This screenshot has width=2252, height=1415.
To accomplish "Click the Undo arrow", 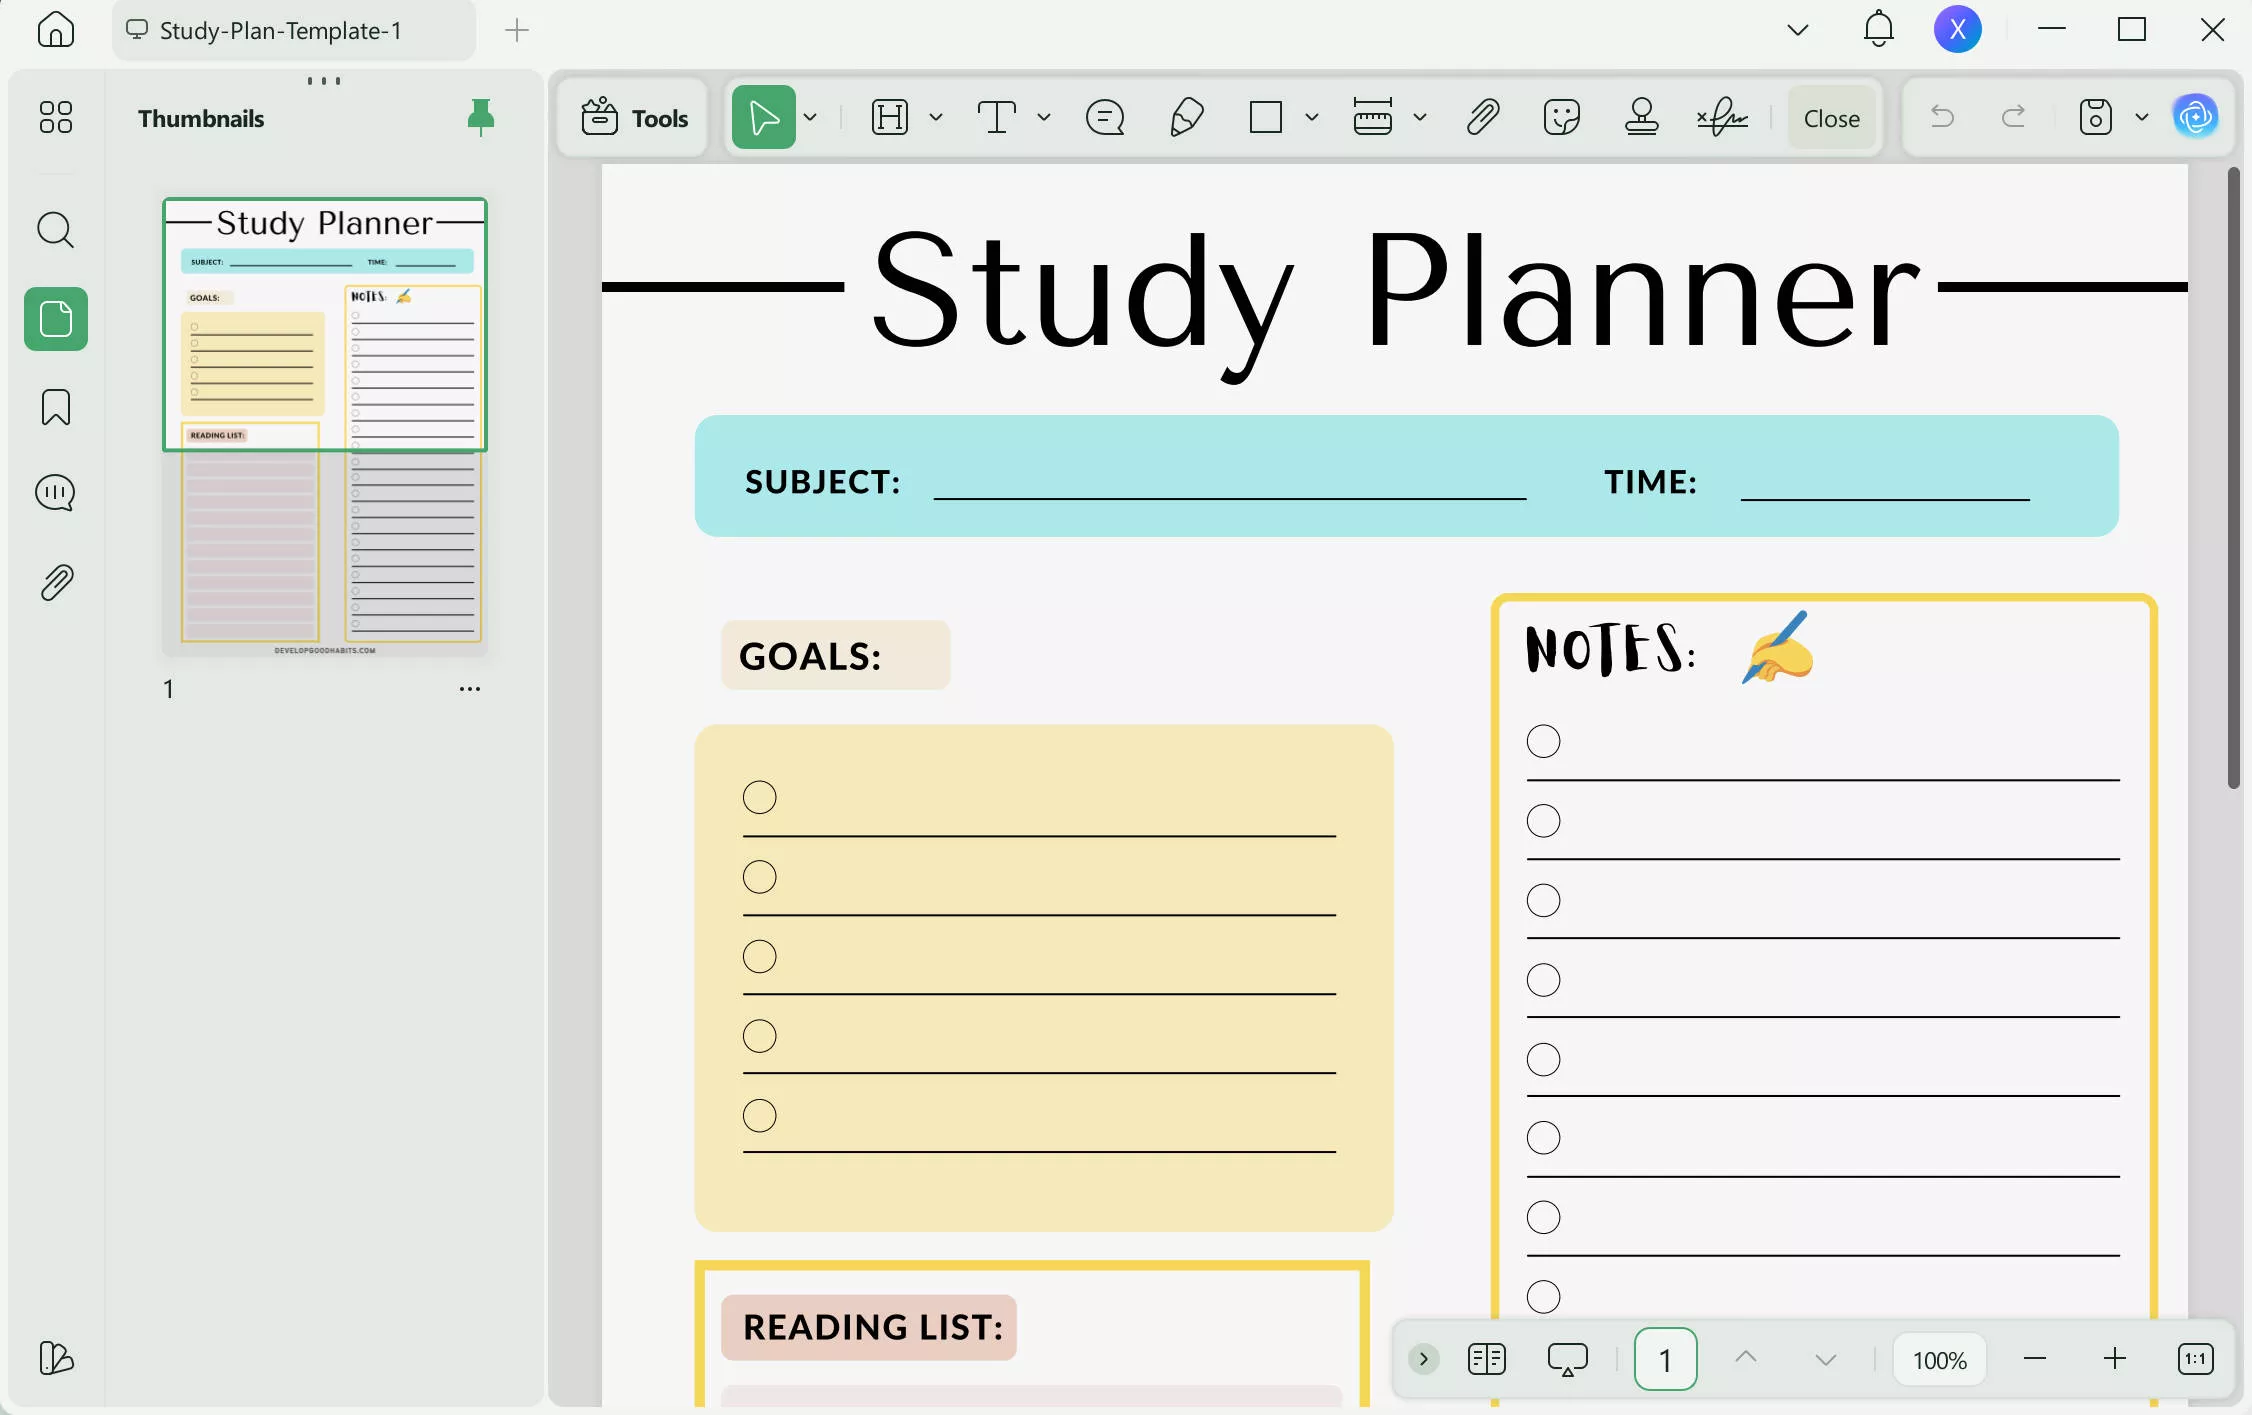I will click(1942, 117).
